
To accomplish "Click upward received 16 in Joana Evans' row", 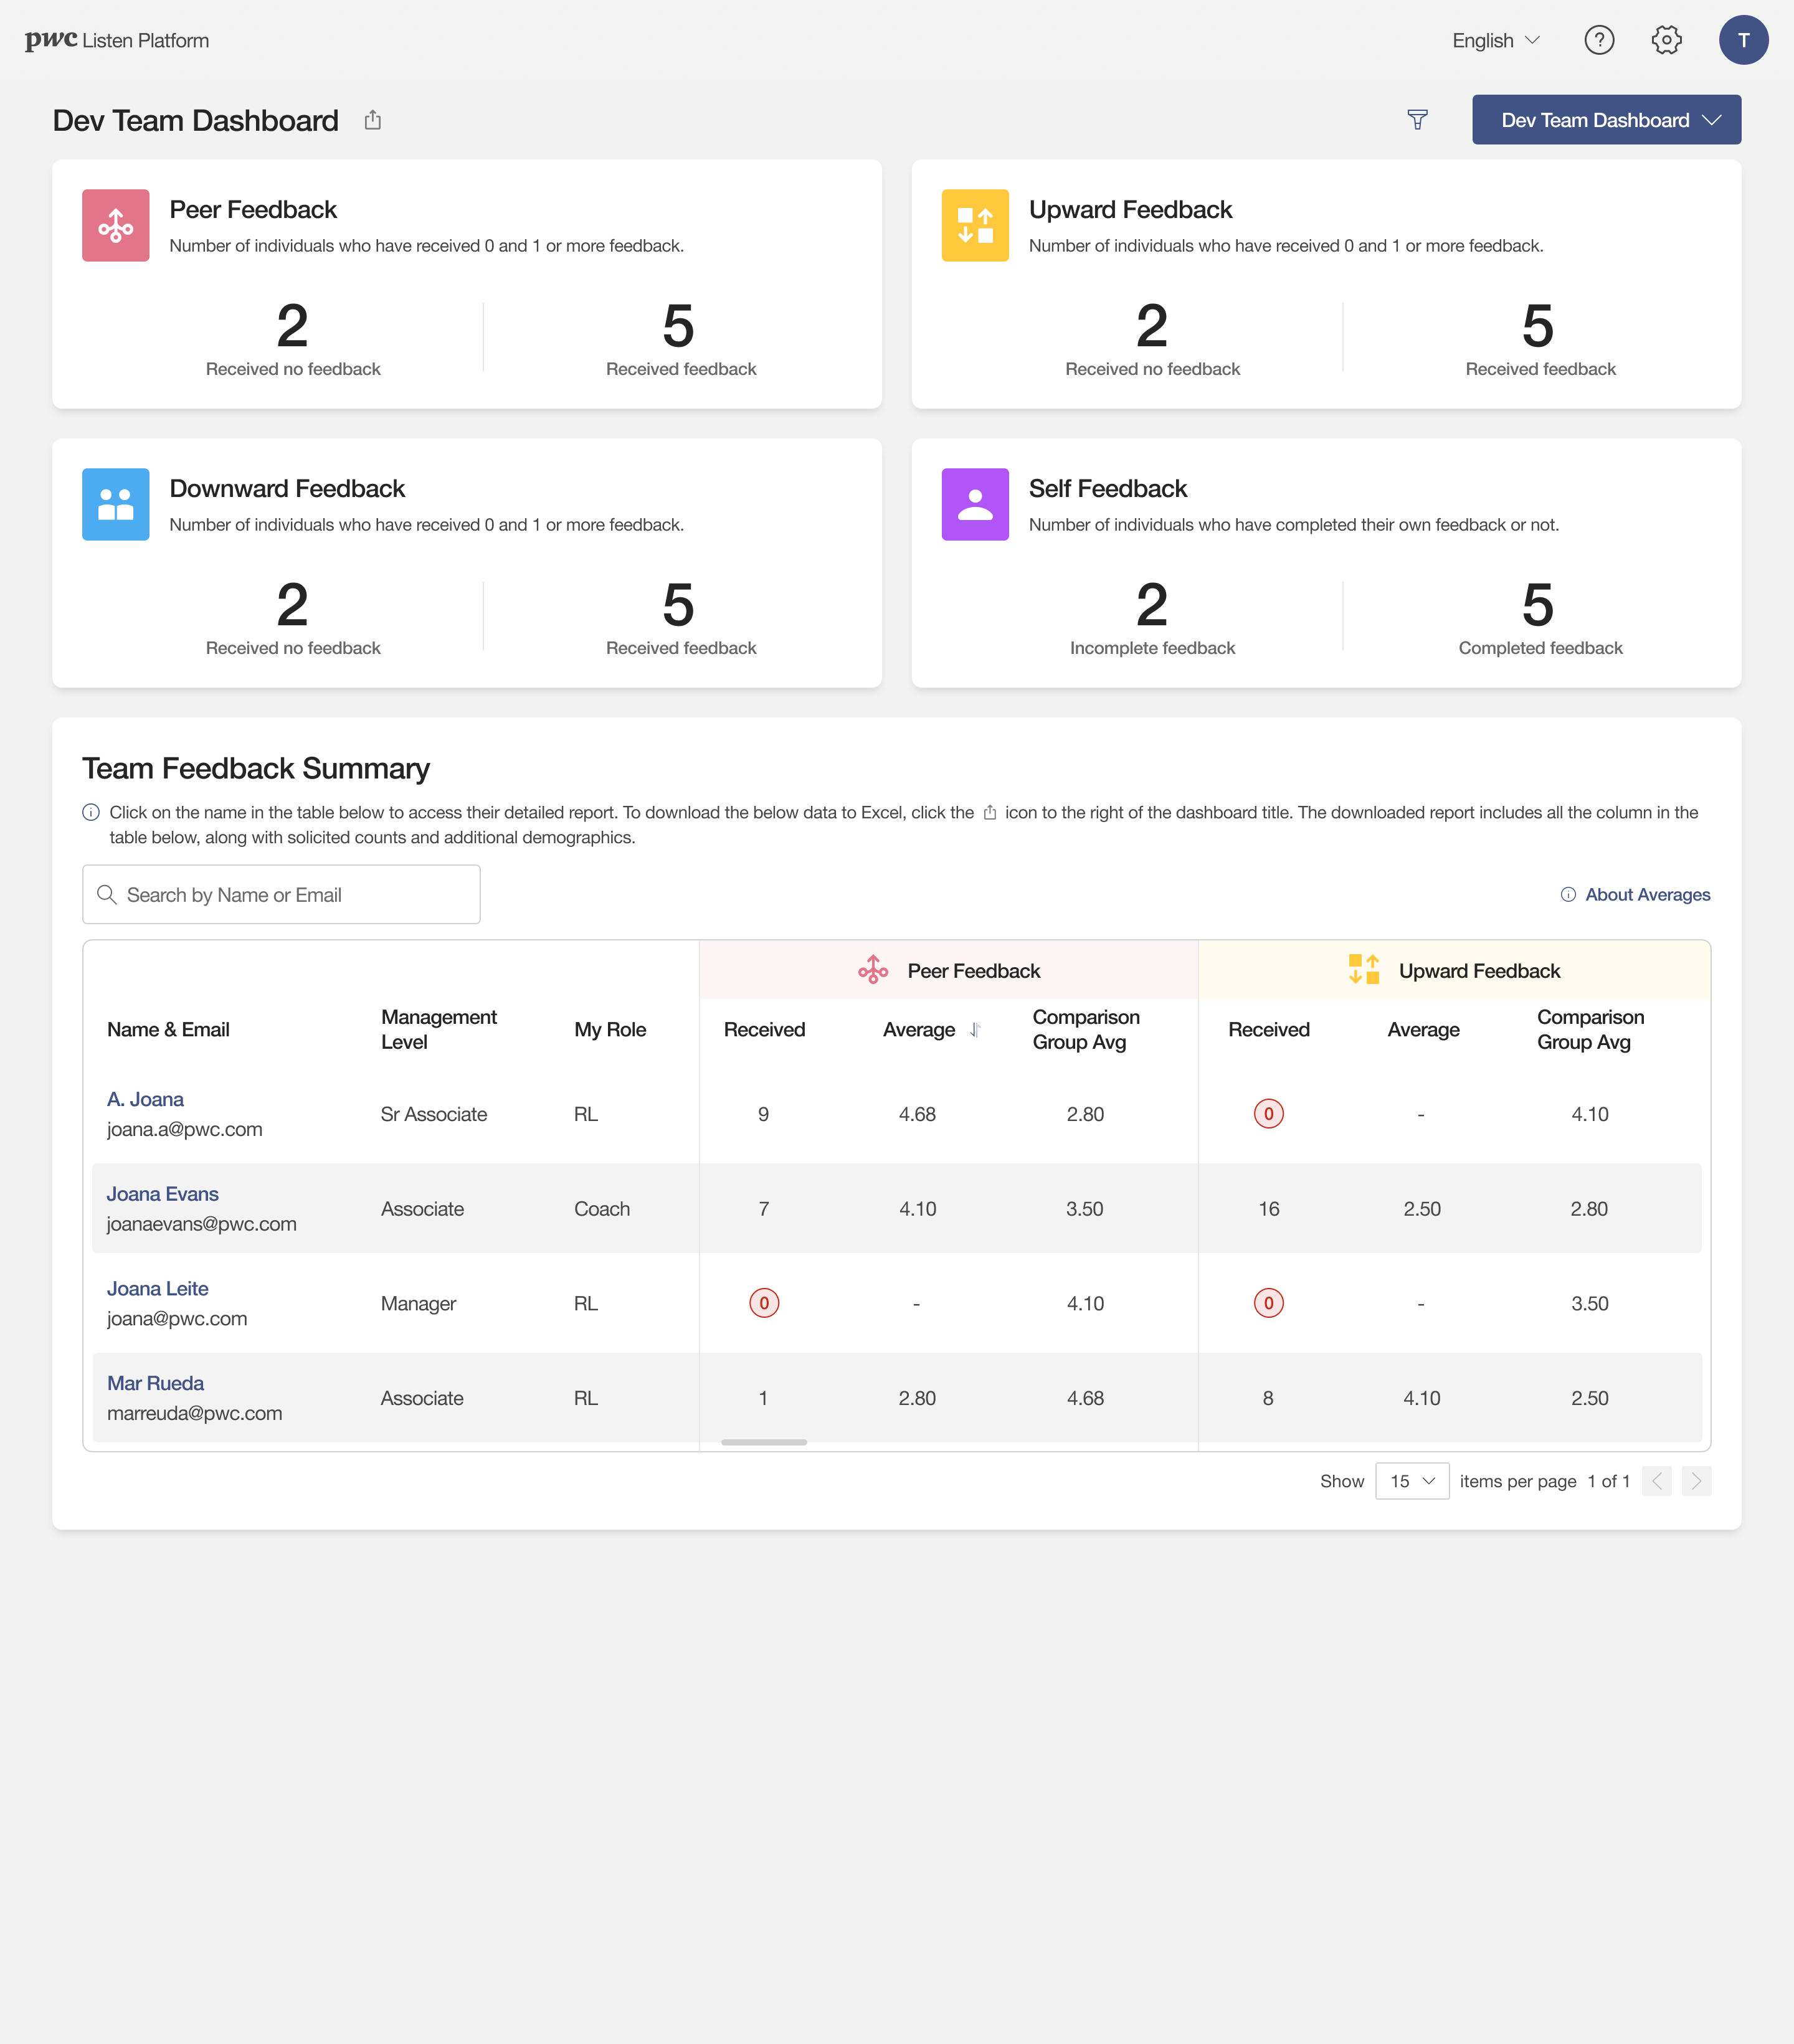I will [x=1268, y=1209].
